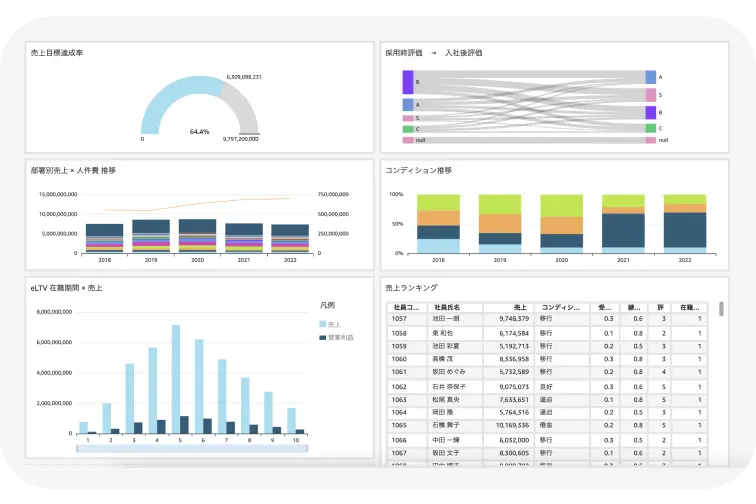756x504 pixels.
Task: Click the tallest 売上 bar at period 5
Action: (x=176, y=379)
